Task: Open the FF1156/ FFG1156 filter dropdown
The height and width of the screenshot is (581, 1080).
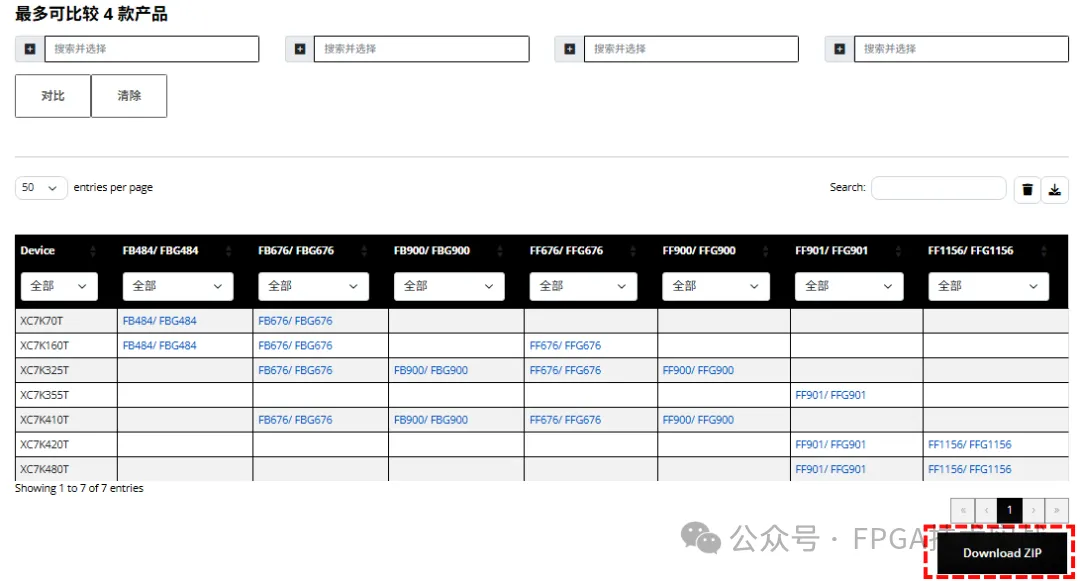Action: pyautogui.click(x=988, y=286)
